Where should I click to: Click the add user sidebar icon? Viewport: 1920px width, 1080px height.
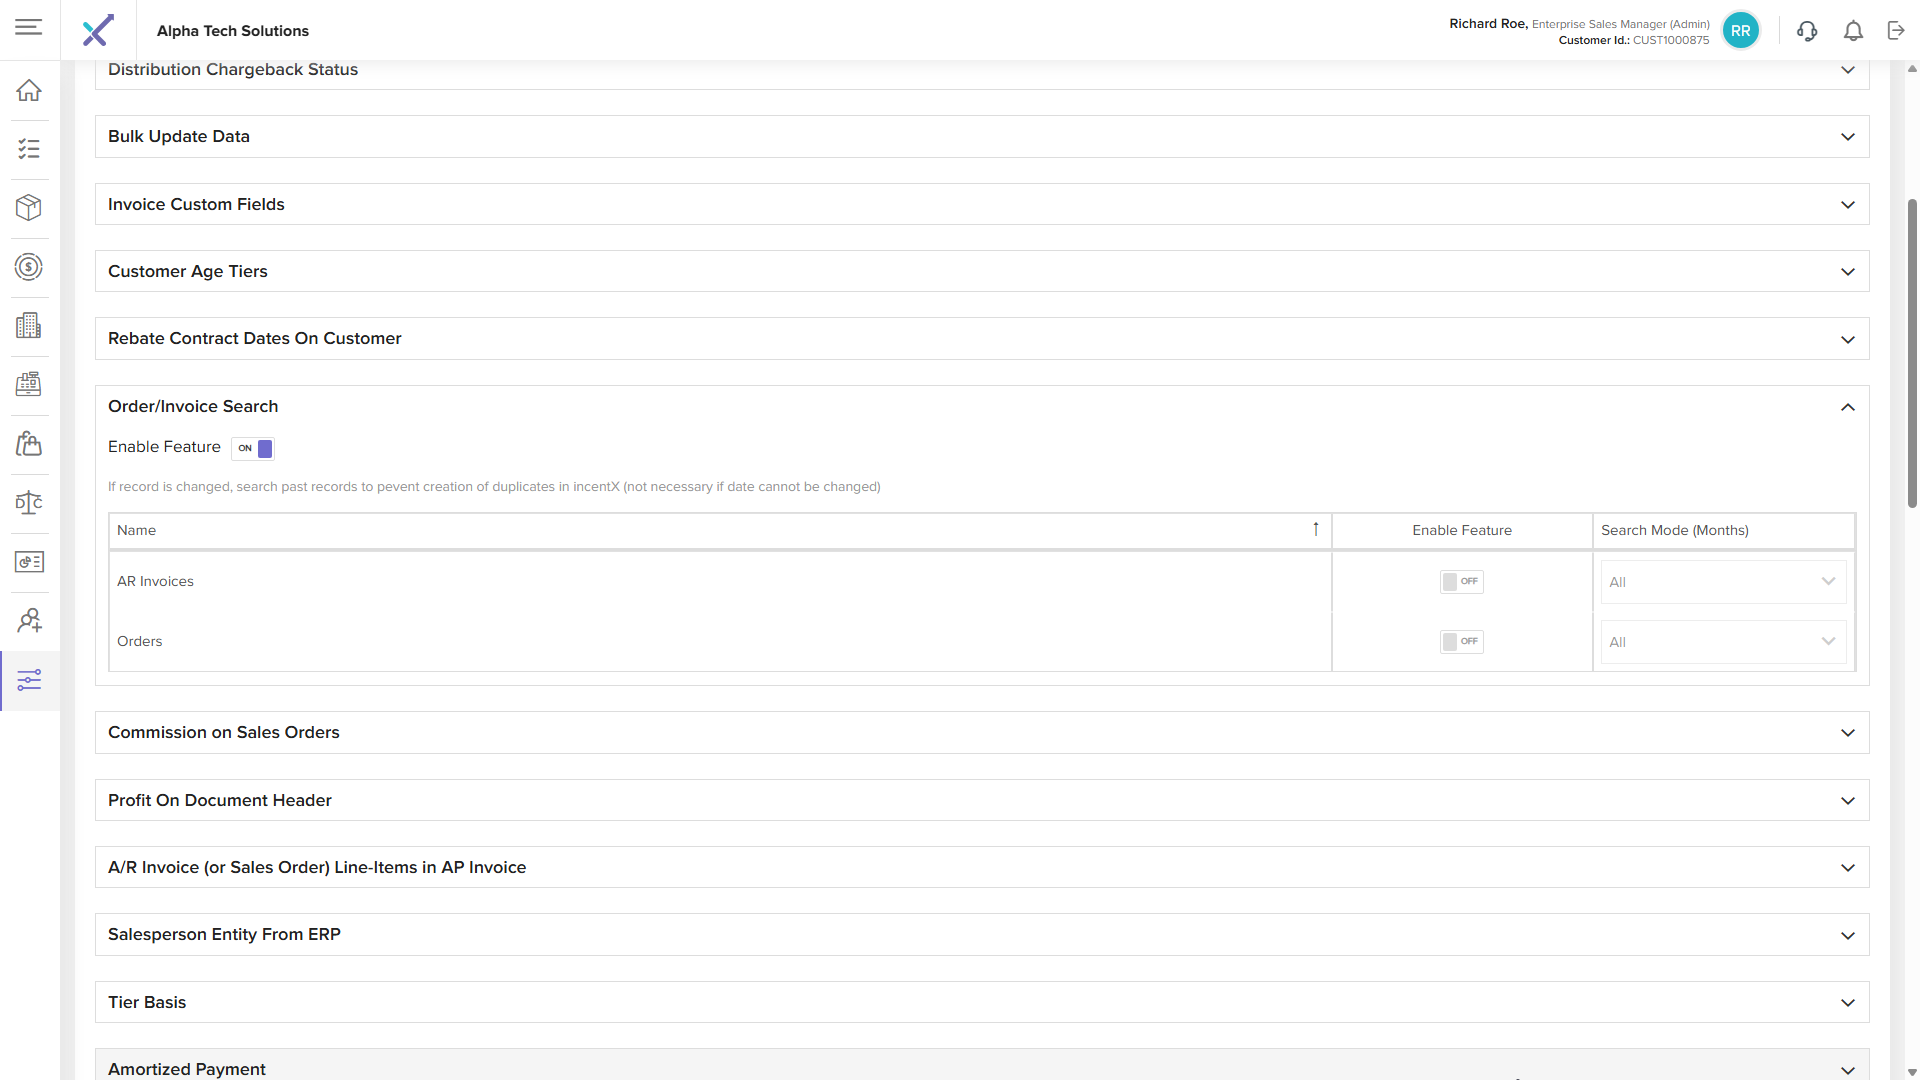29,621
